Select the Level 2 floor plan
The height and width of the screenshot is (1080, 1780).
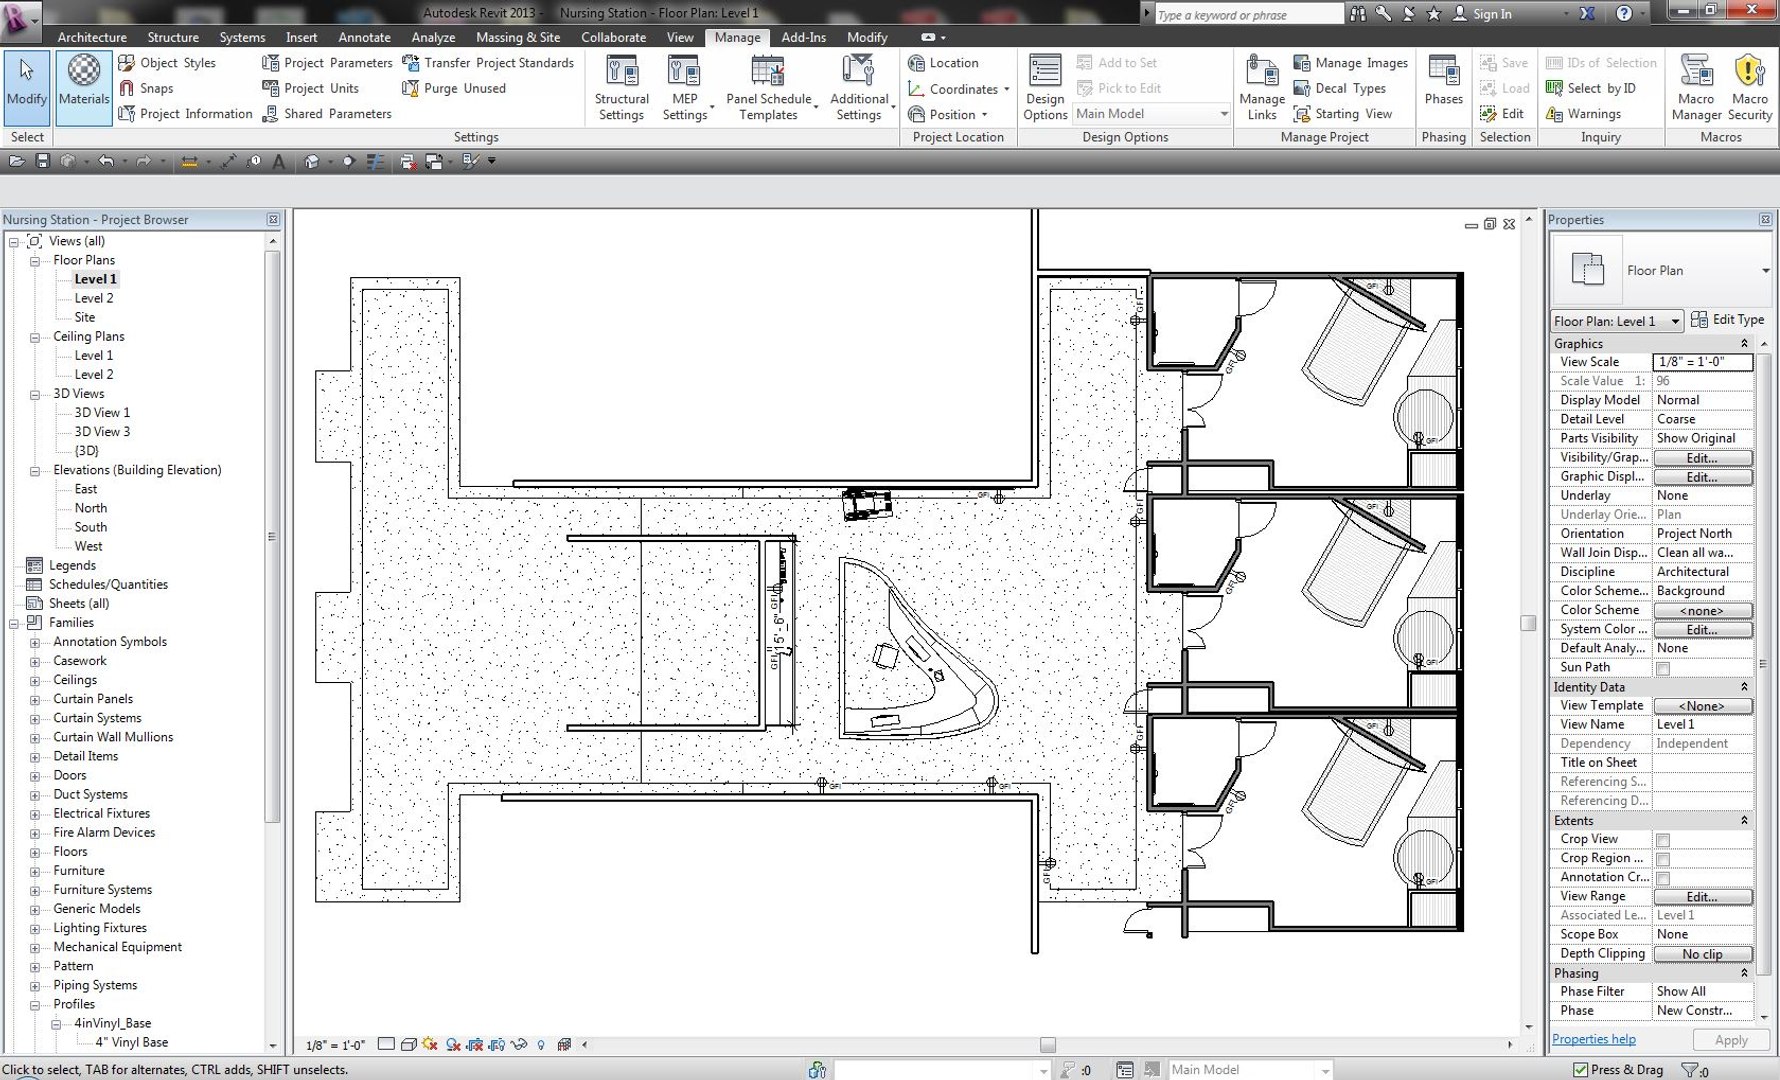[x=94, y=298]
